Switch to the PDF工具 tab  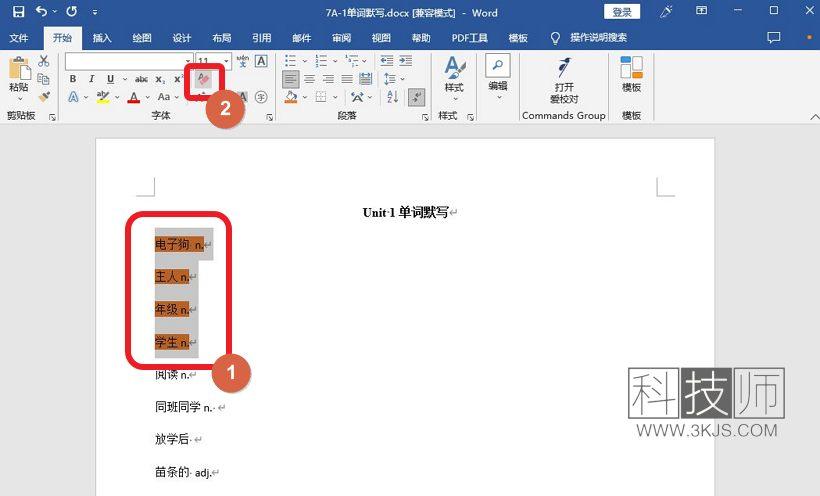(x=470, y=38)
